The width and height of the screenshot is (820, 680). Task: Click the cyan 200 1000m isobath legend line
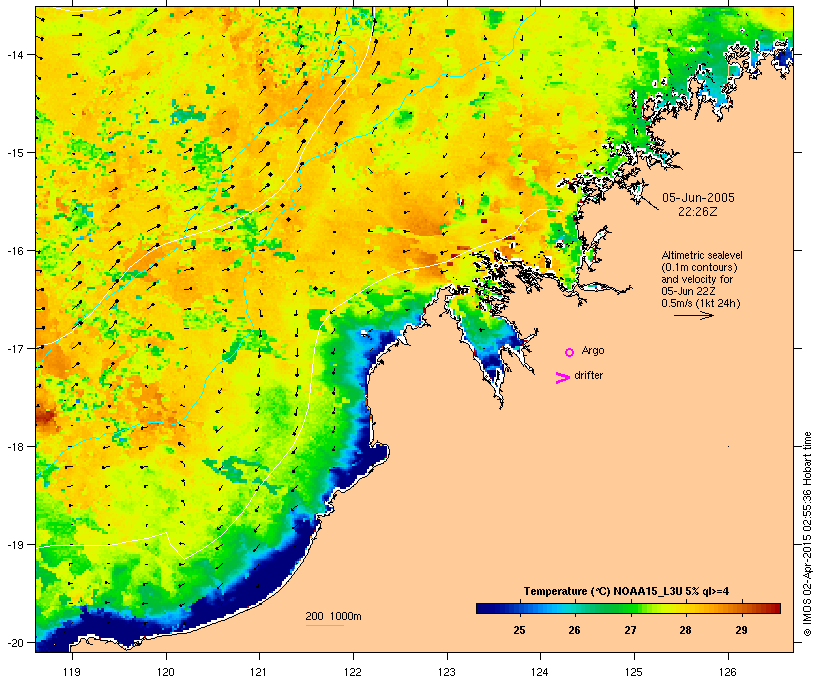(325, 626)
